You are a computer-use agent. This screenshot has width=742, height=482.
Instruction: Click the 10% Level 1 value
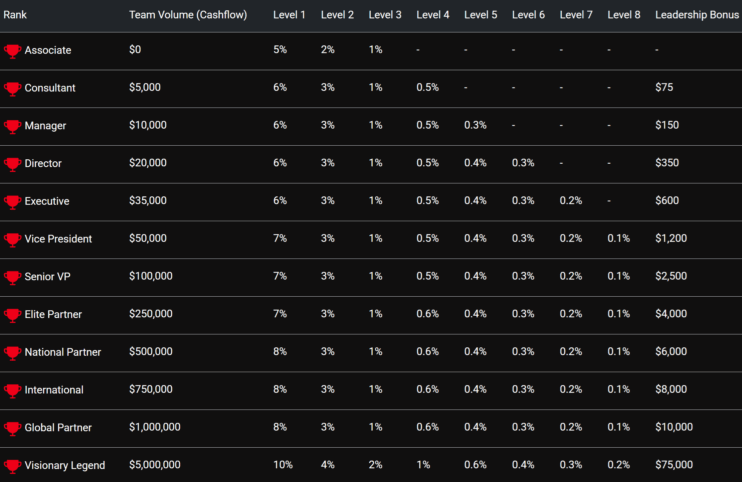[x=283, y=465]
